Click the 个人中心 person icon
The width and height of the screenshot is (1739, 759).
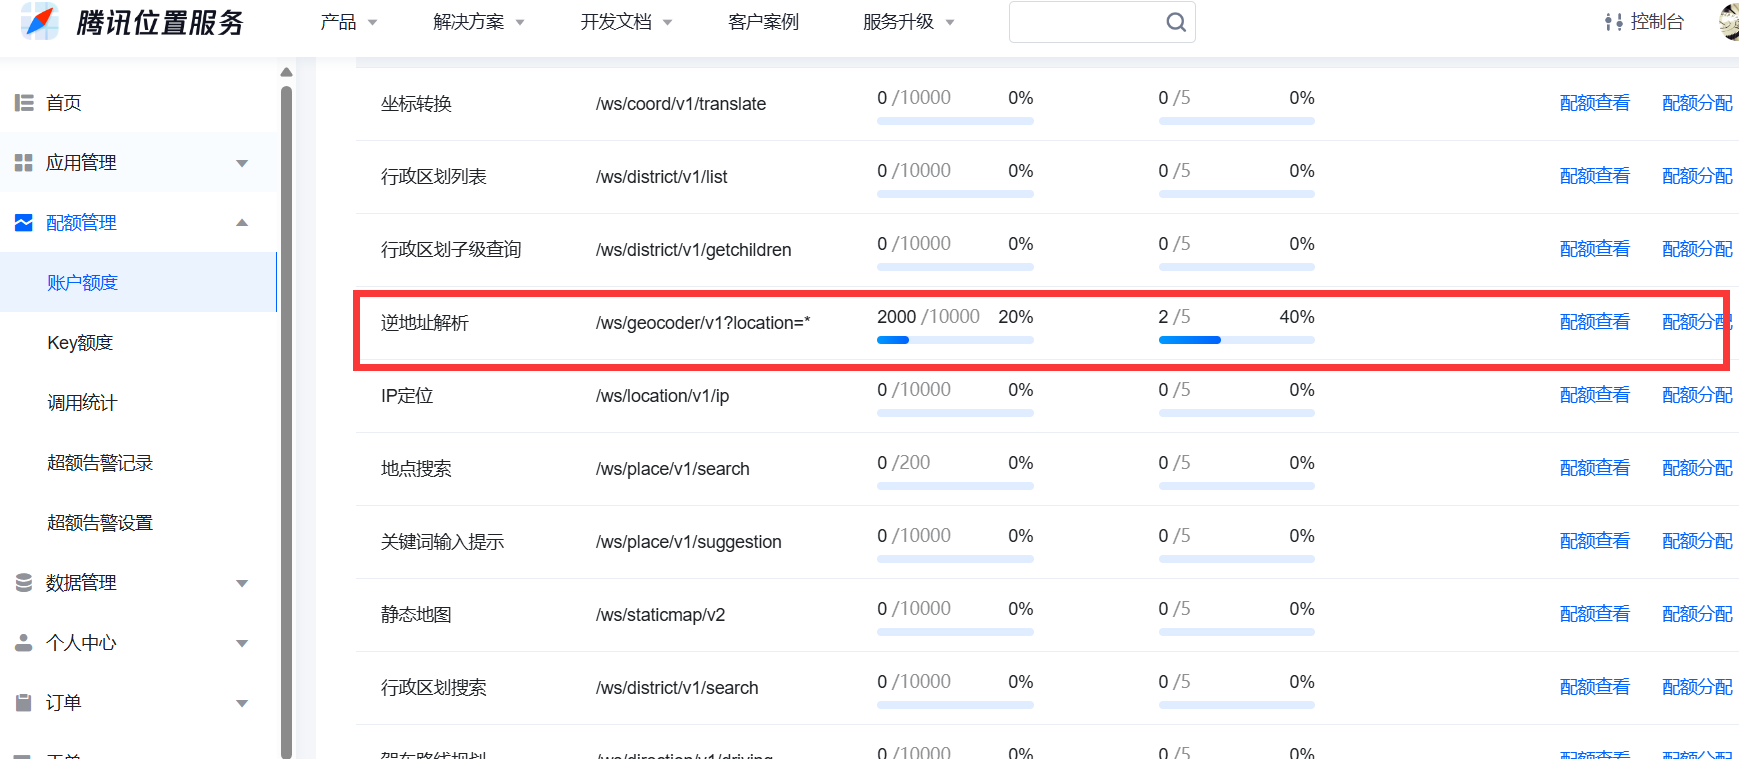pos(24,643)
